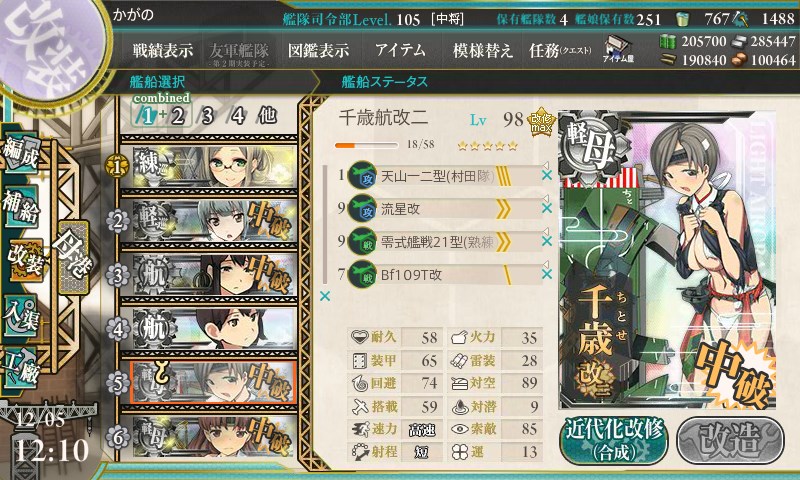Switch to fleet 4 tab
Viewport: 800px width, 480px height.
(x=238, y=116)
